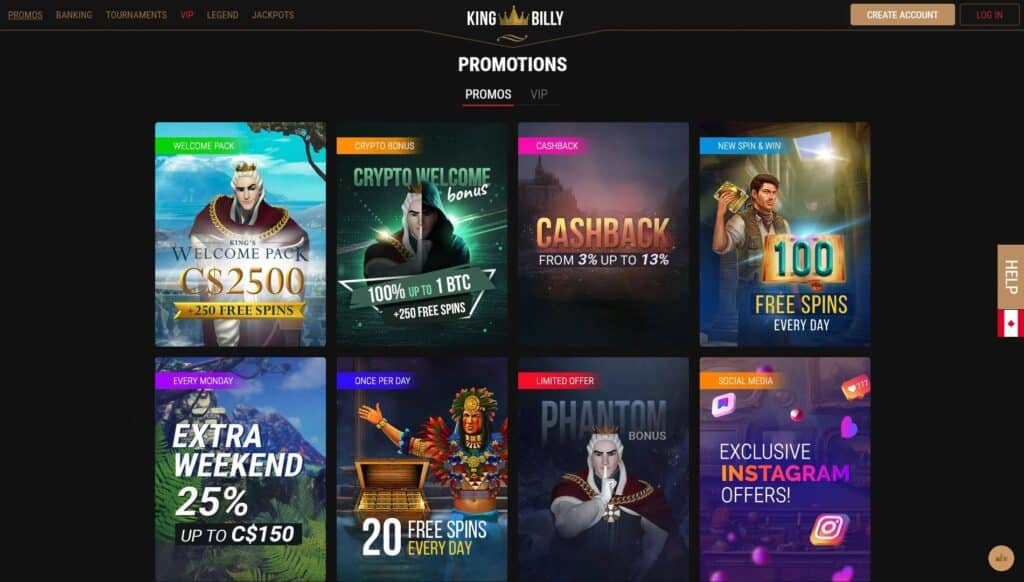The image size is (1024, 582).
Task: Open the Help side tab
Action: coord(1010,277)
